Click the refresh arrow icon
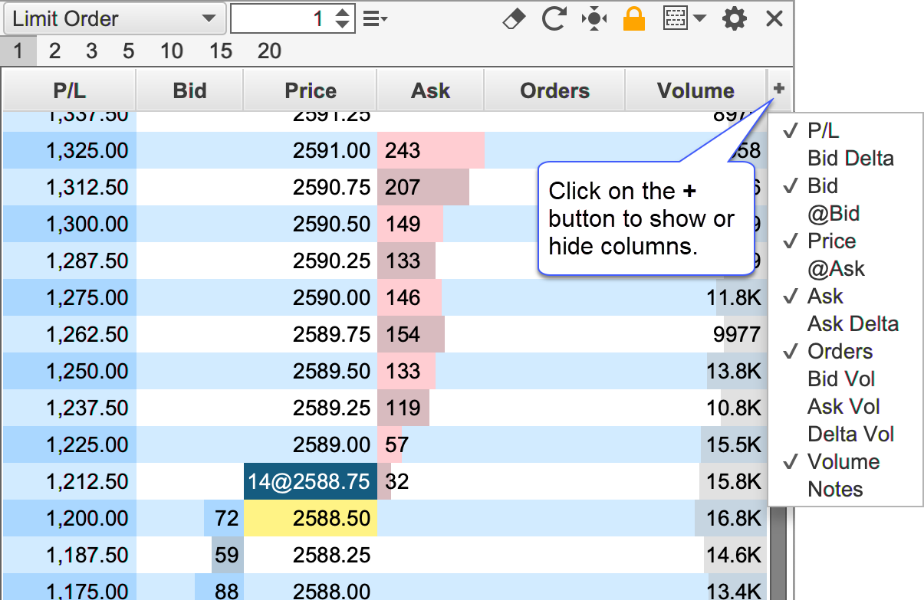The height and width of the screenshot is (600, 924). pyautogui.click(x=554, y=19)
